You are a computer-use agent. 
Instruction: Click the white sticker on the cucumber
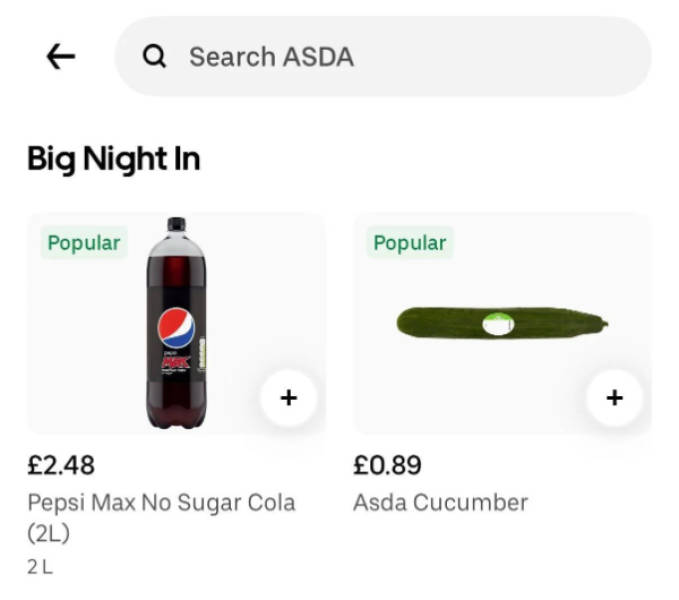tap(497, 323)
